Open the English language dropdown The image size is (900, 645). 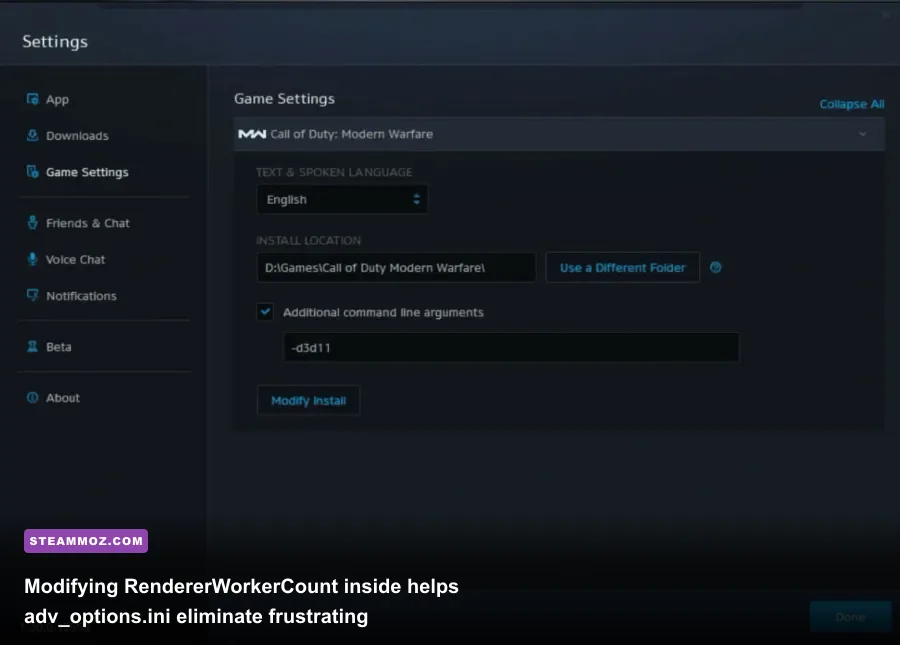(x=342, y=199)
